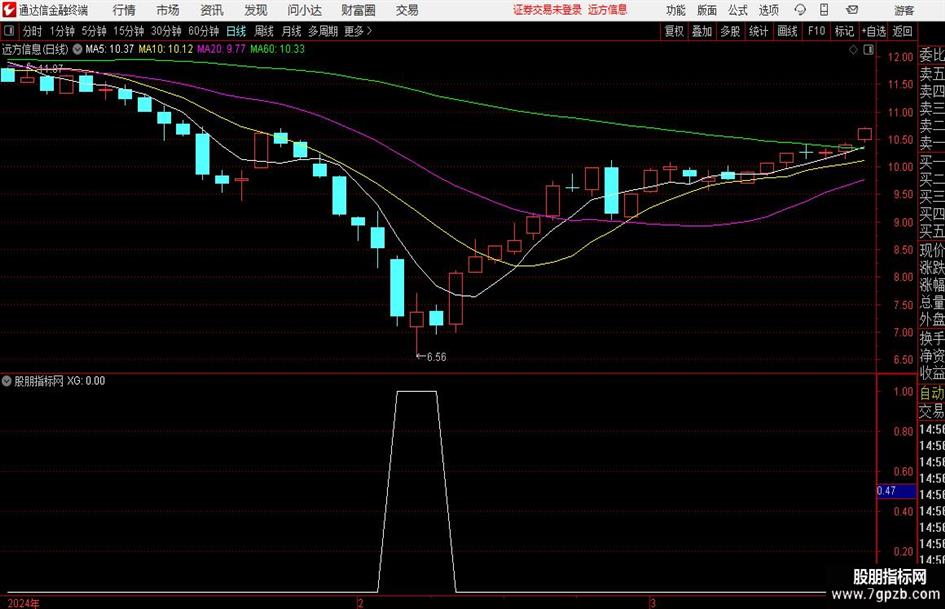The height and width of the screenshot is (609, 945).
Task: Open main chart indicator dropdown arrow
Action: pyautogui.click(x=77, y=49)
